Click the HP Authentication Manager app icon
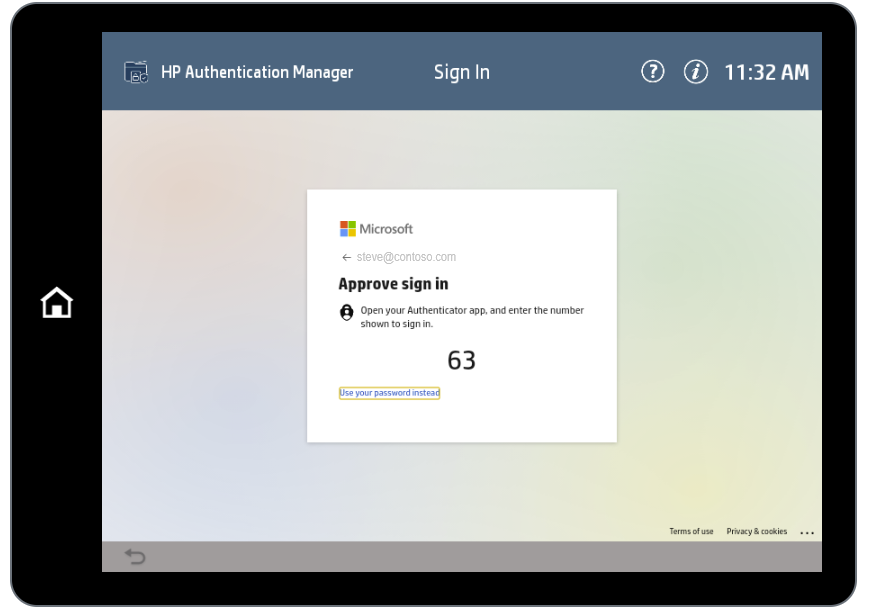Viewport: 871px width, 611px height. pyautogui.click(x=136, y=72)
